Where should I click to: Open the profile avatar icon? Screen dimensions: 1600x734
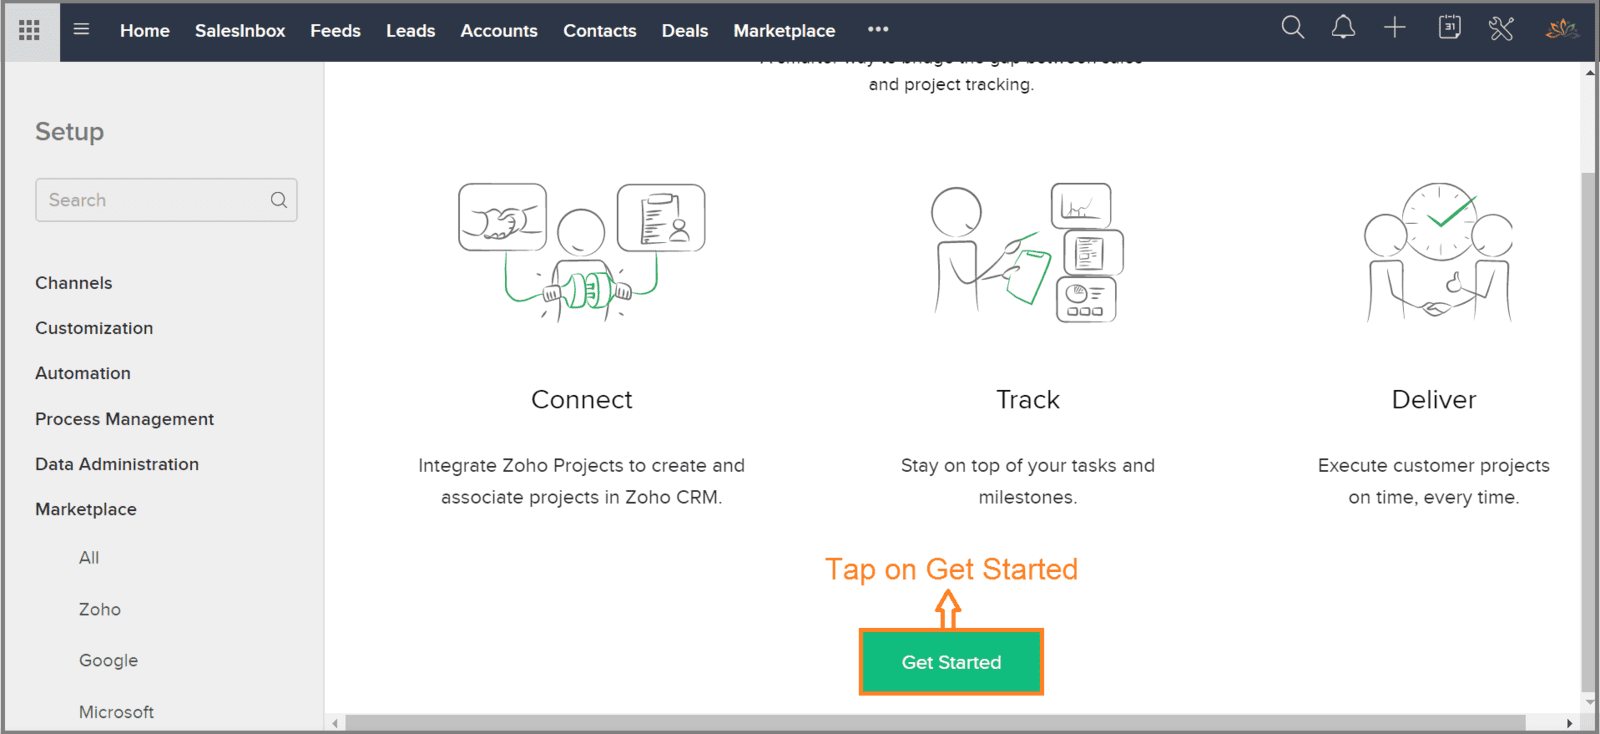1562,29
